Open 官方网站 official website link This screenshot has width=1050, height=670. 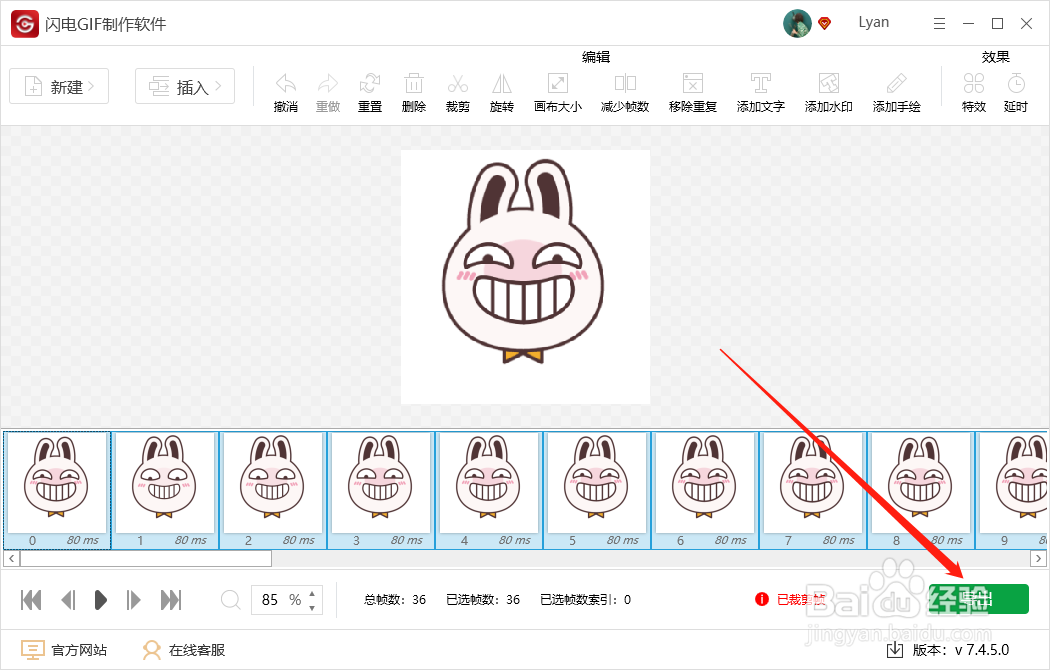pos(64,650)
